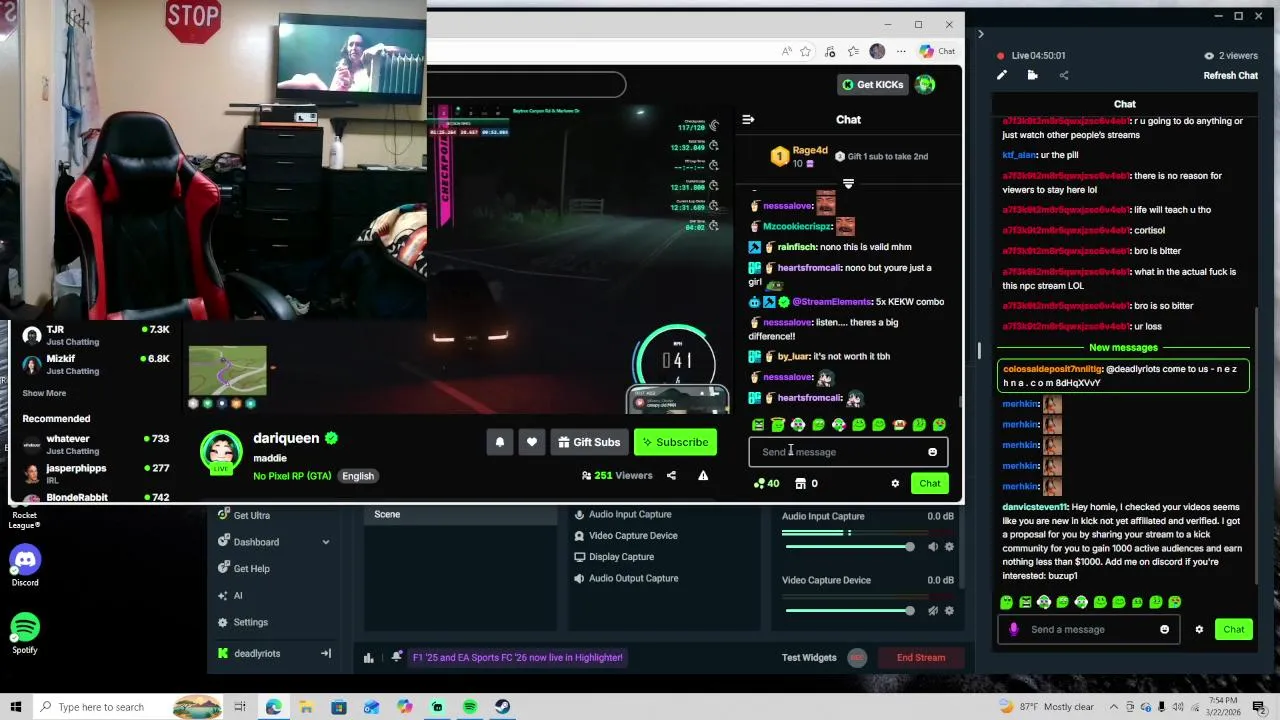1280x720 pixels.
Task: Click the share icon in Streamlabs chat panel
Action: (x=1064, y=75)
